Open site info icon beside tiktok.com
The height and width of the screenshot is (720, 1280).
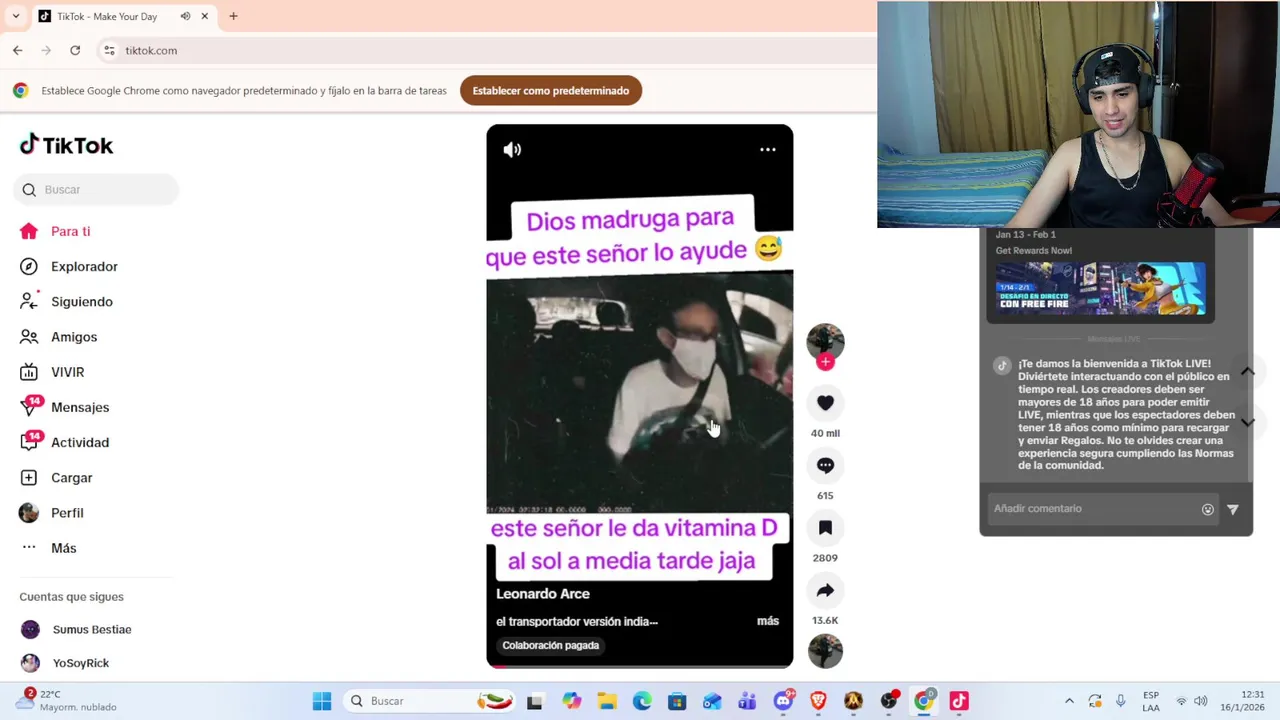coord(109,50)
